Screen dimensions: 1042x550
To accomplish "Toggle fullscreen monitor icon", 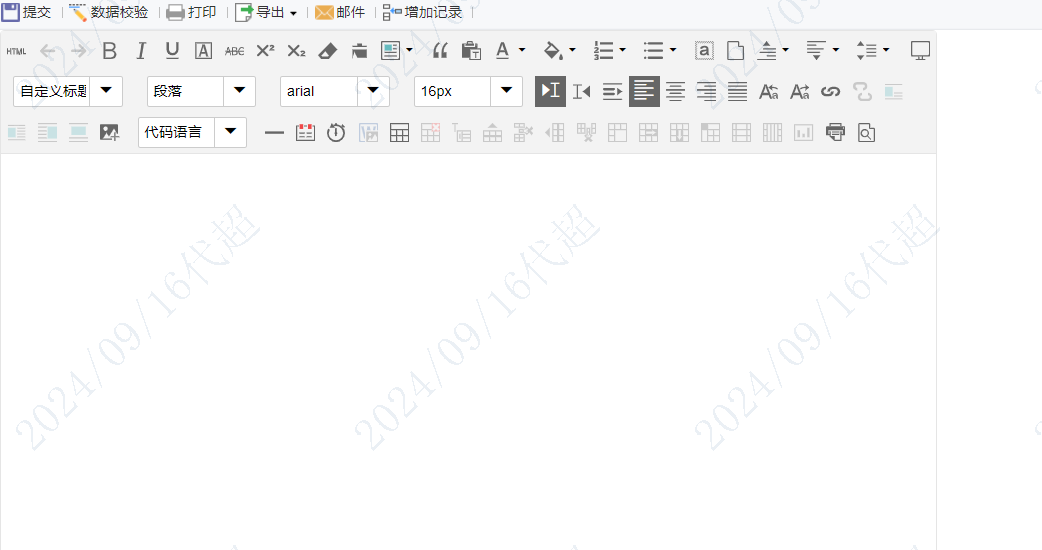I will [920, 51].
